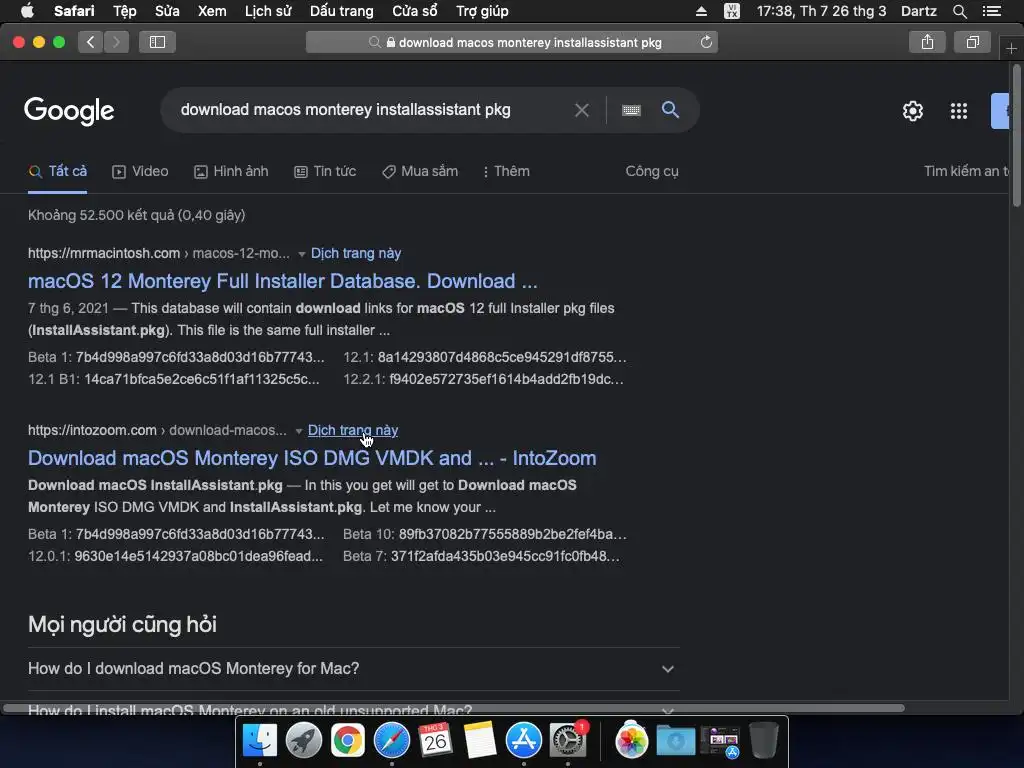Go back with Safari back arrow
The image size is (1024, 768).
click(91, 42)
